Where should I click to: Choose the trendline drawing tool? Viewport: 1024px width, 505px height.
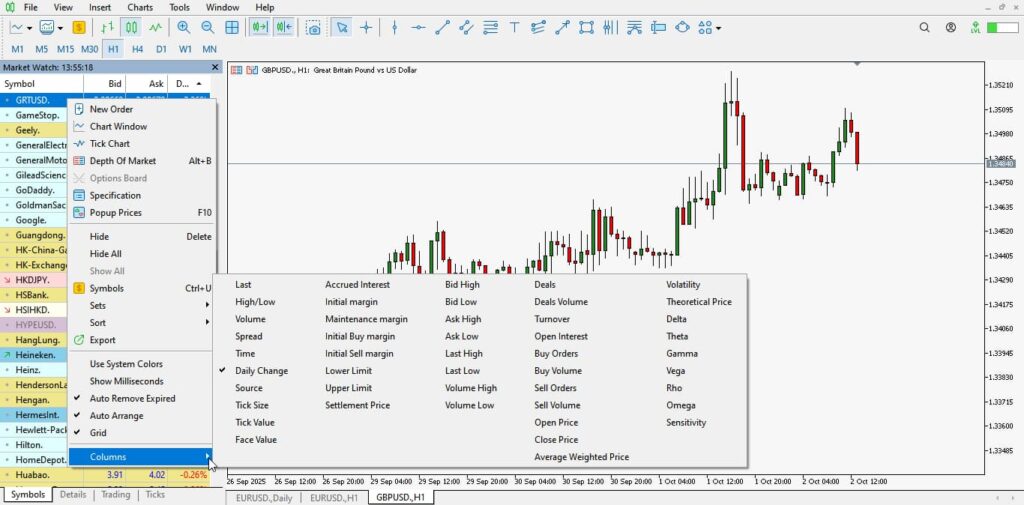pos(442,28)
